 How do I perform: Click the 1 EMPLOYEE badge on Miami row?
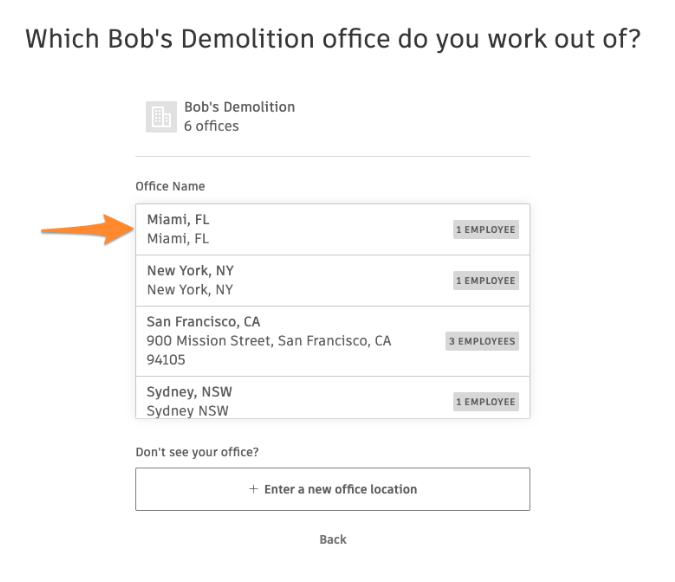click(x=486, y=229)
